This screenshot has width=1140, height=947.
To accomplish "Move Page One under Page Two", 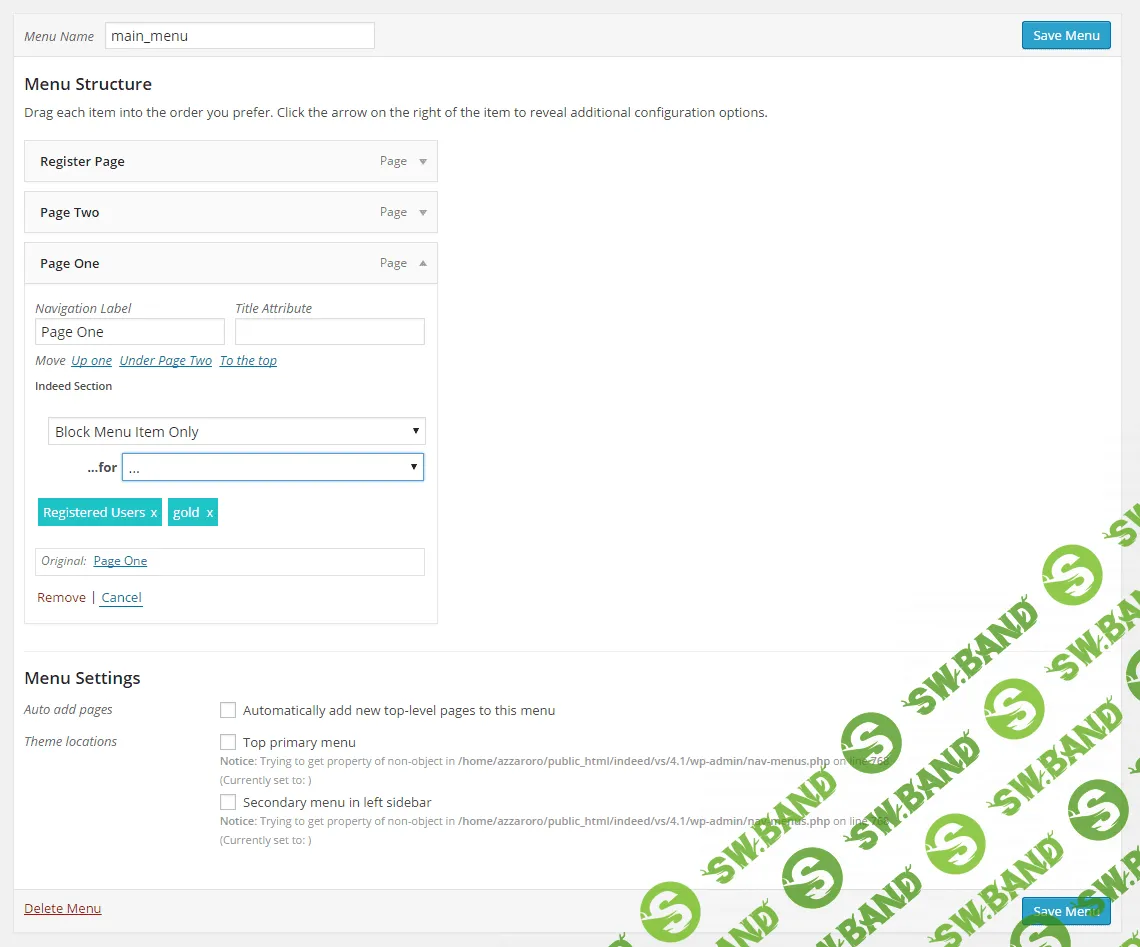I will (166, 361).
